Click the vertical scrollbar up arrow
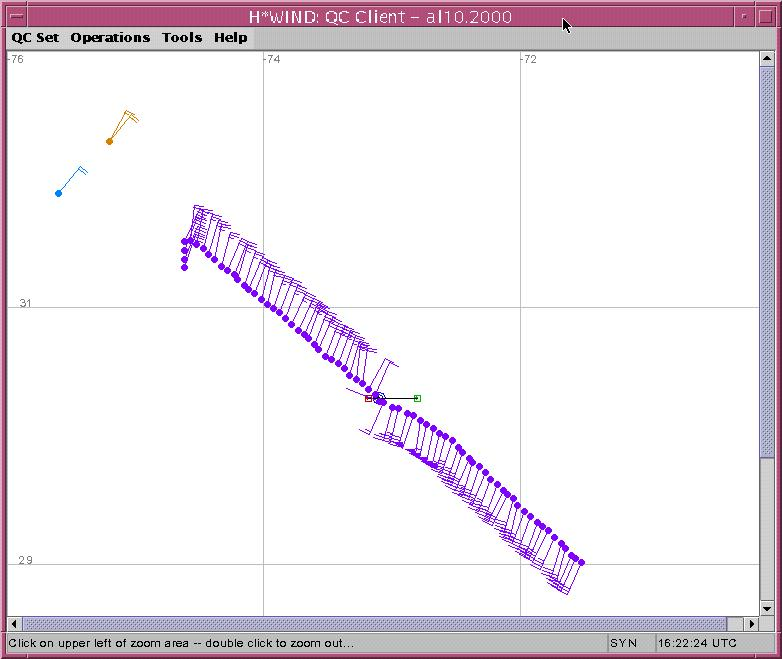 click(767, 59)
